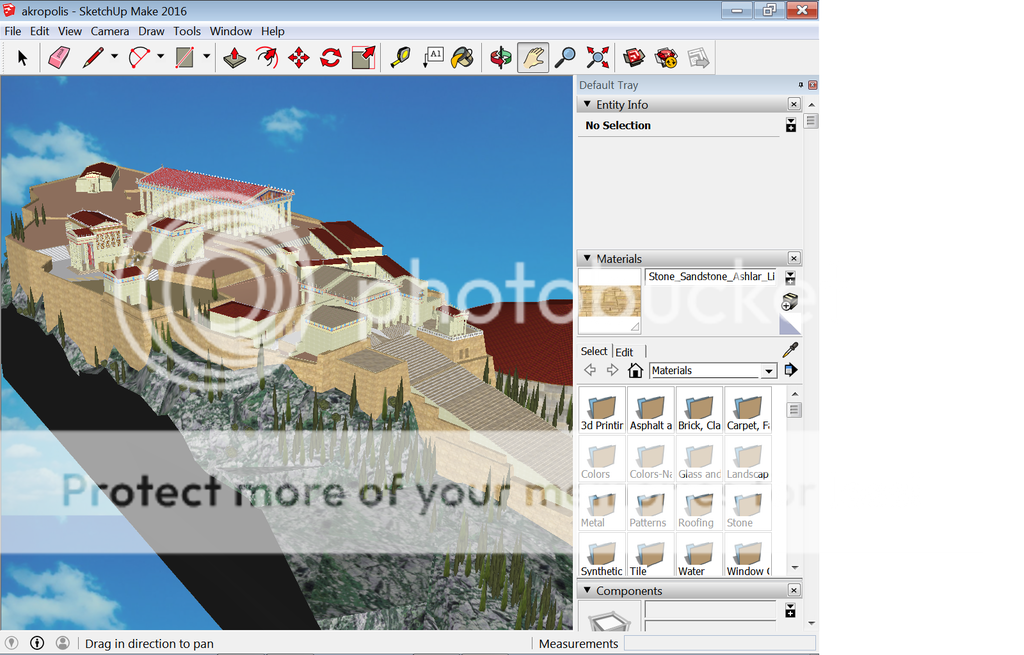Viewport: 1024px width, 655px height.
Task: Open Line tool dropdown arrow
Action: 114,57
